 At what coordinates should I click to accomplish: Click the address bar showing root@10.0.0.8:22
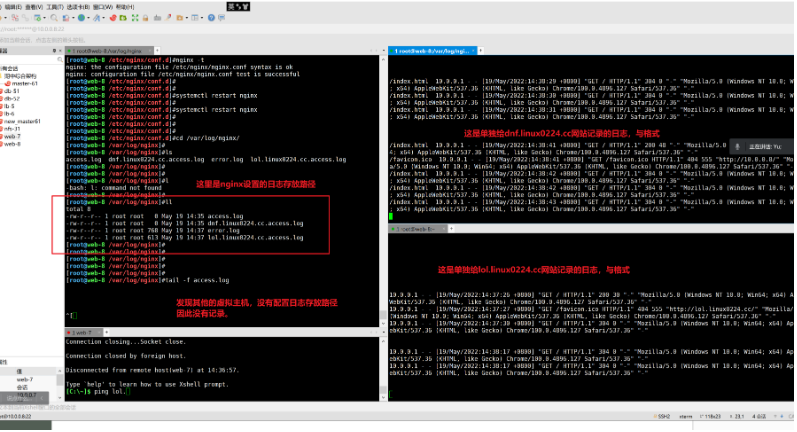click(x=396, y=29)
